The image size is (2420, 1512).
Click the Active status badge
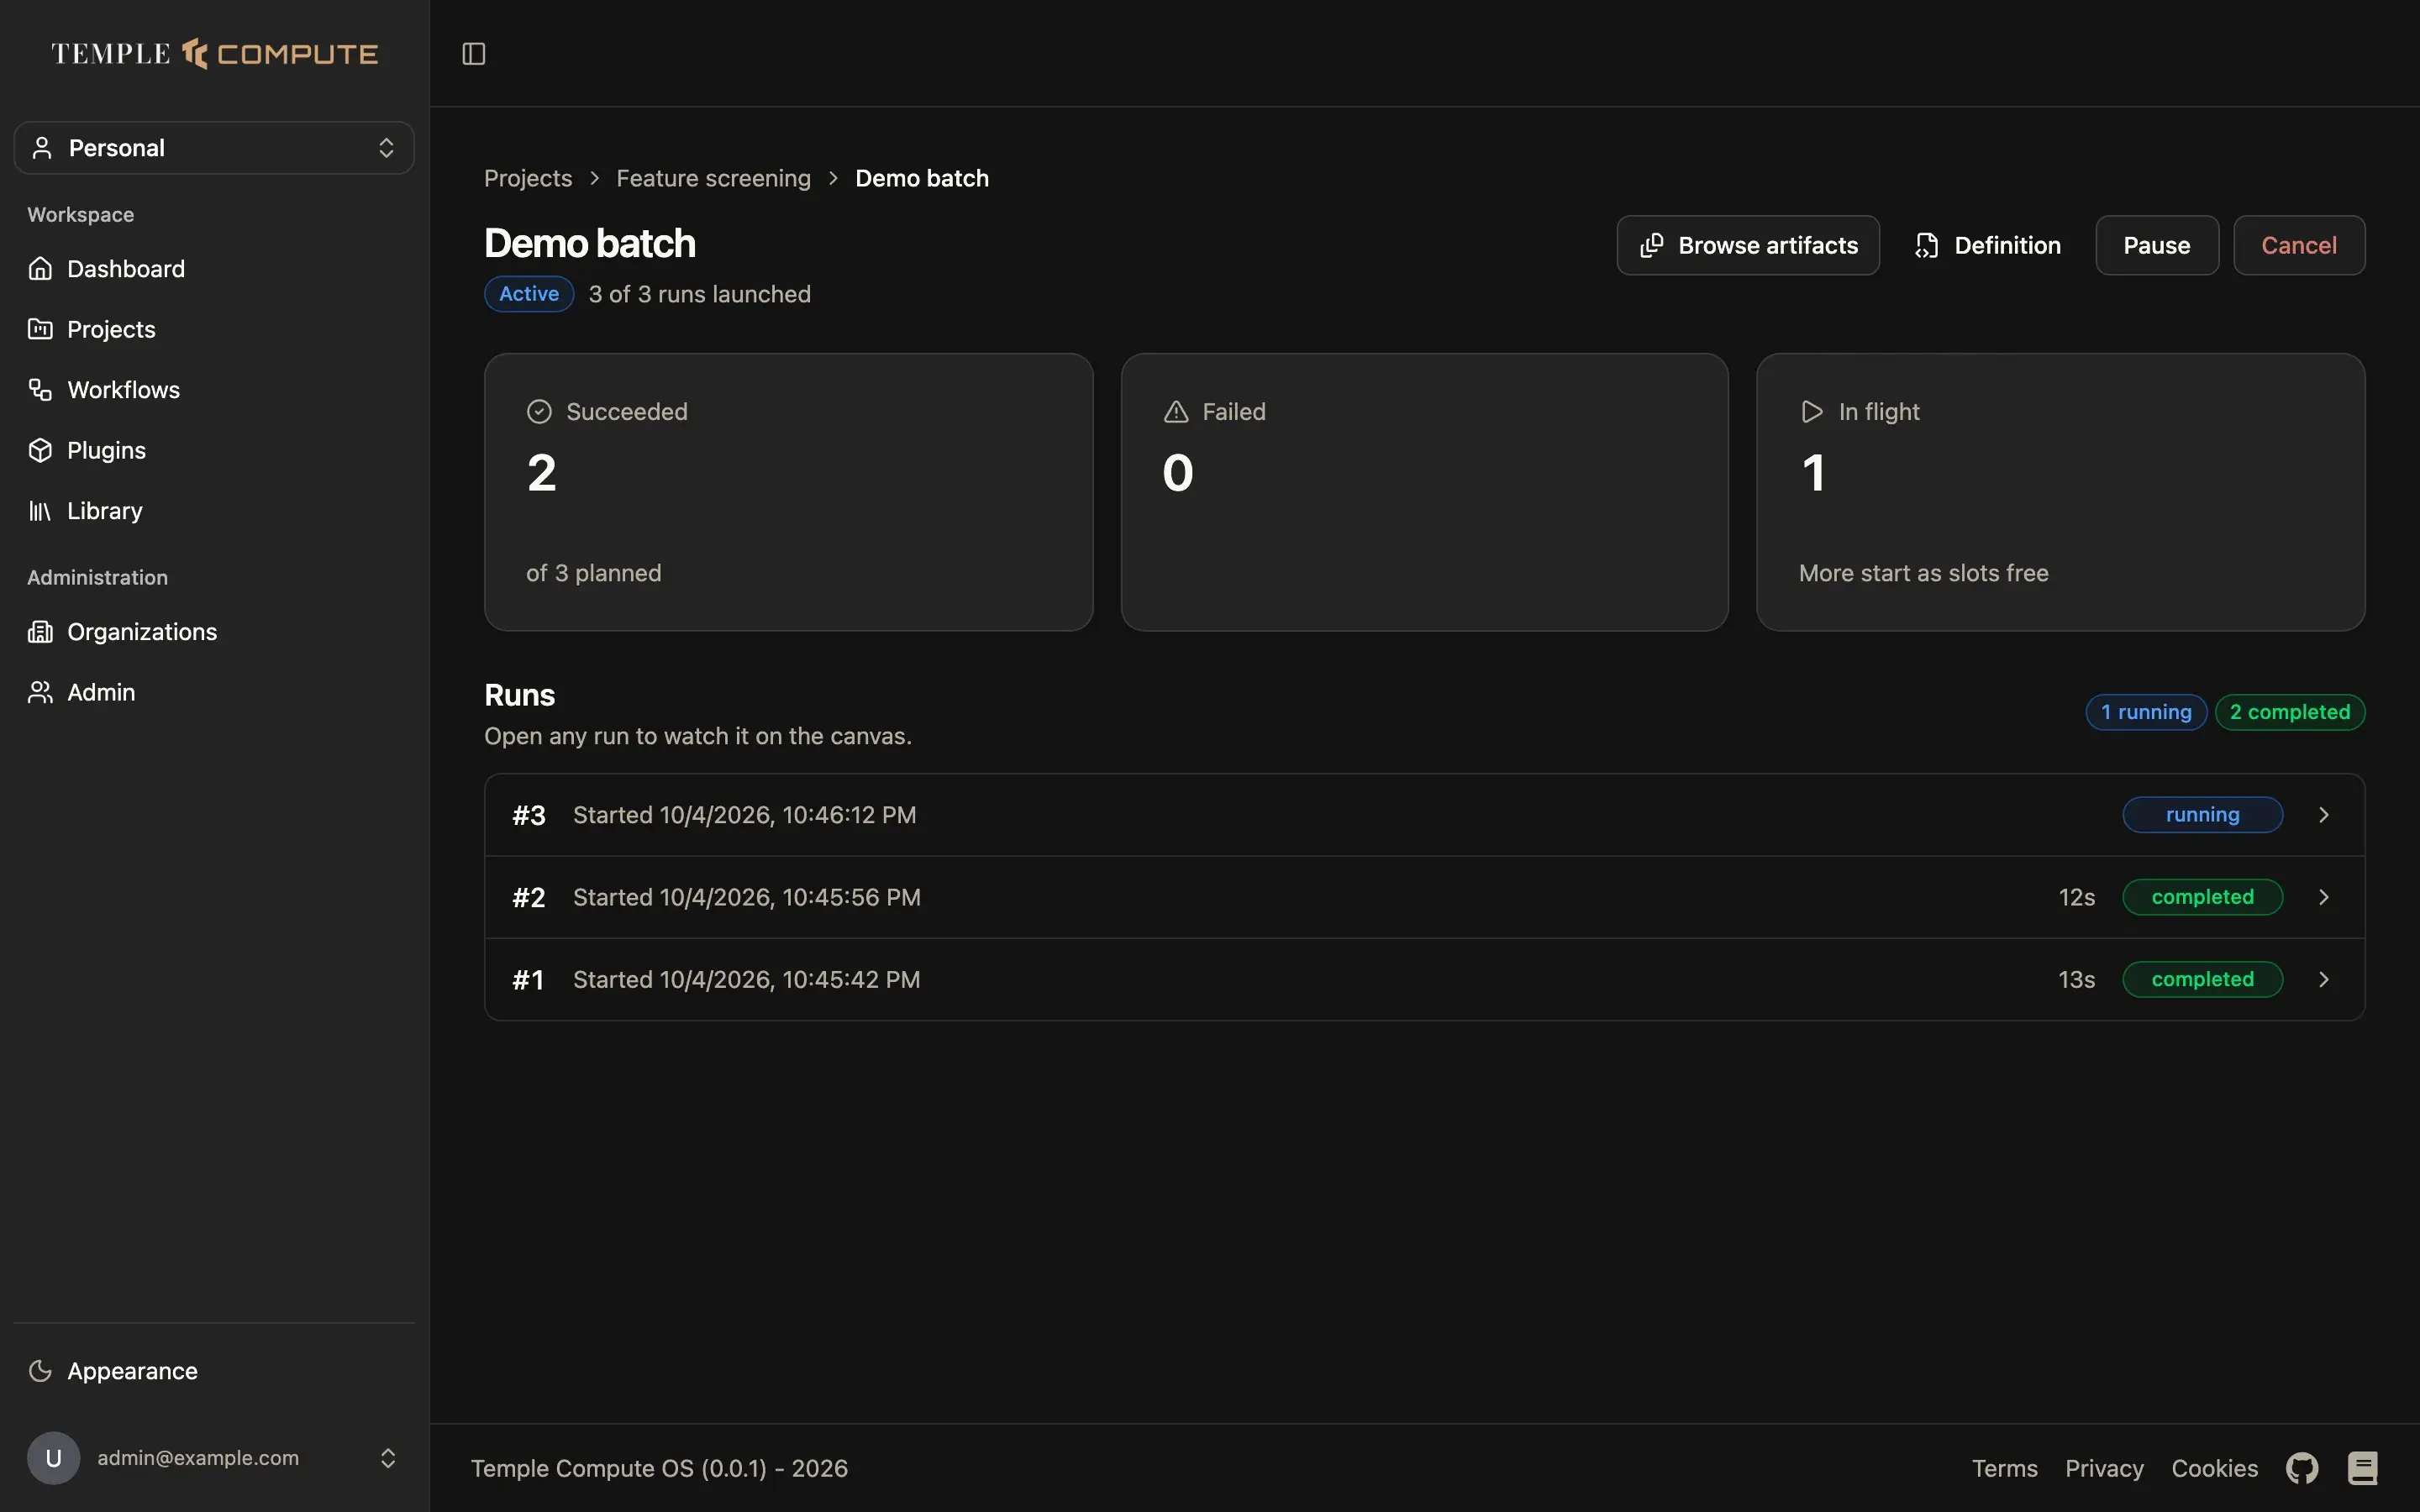[529, 294]
